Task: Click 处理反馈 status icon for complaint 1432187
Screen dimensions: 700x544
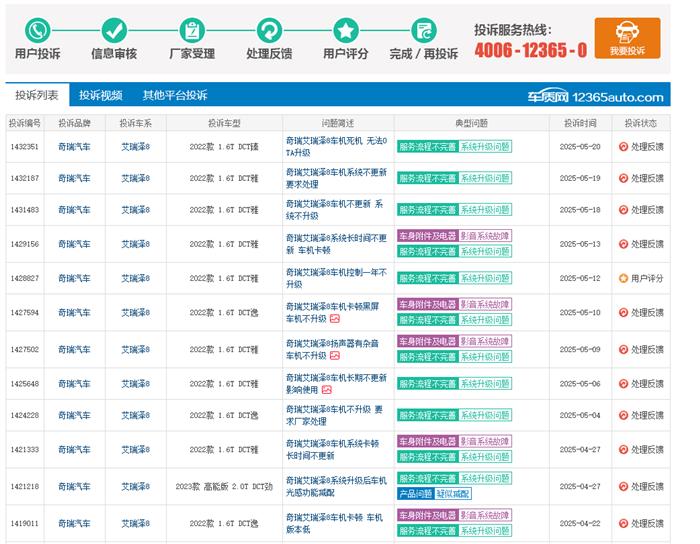Action: click(623, 178)
